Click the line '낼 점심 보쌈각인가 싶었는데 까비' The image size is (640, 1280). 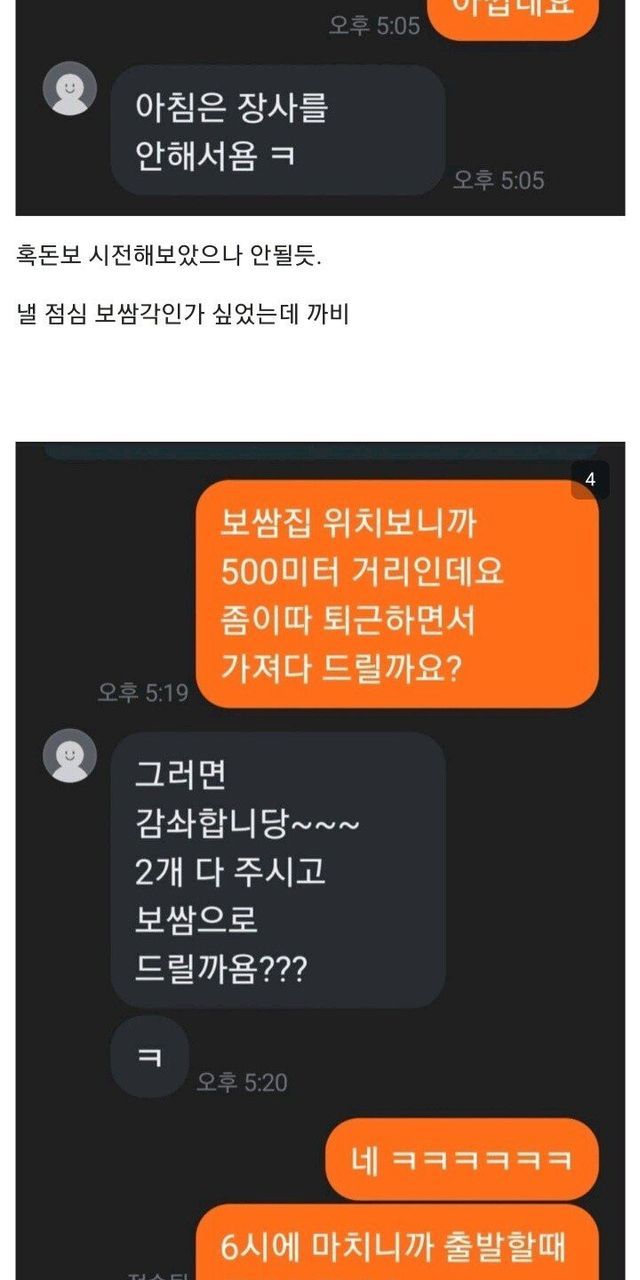[182, 315]
